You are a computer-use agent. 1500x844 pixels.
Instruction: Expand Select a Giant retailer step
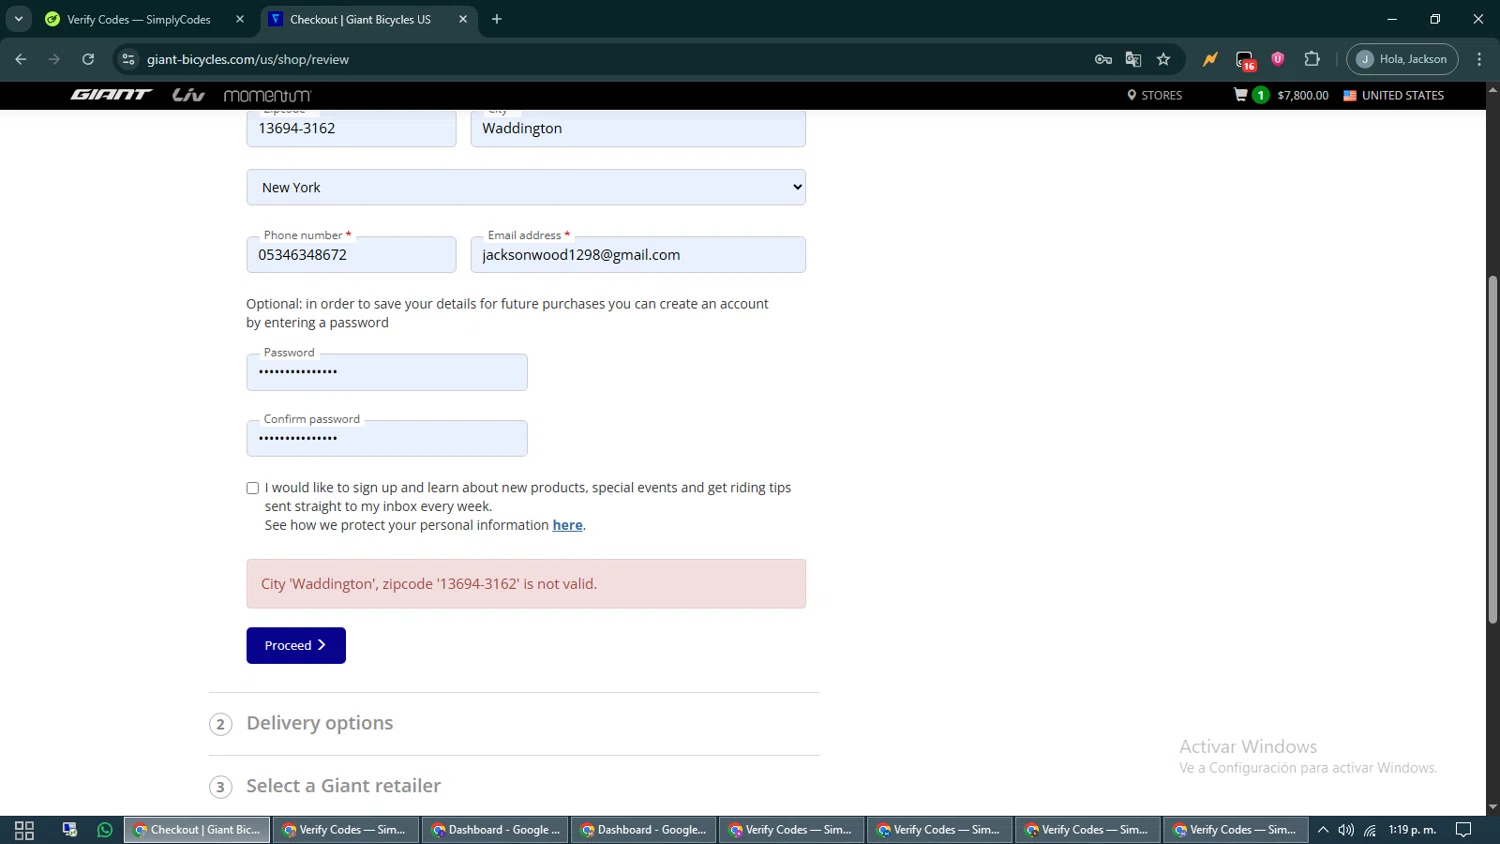pos(343,786)
